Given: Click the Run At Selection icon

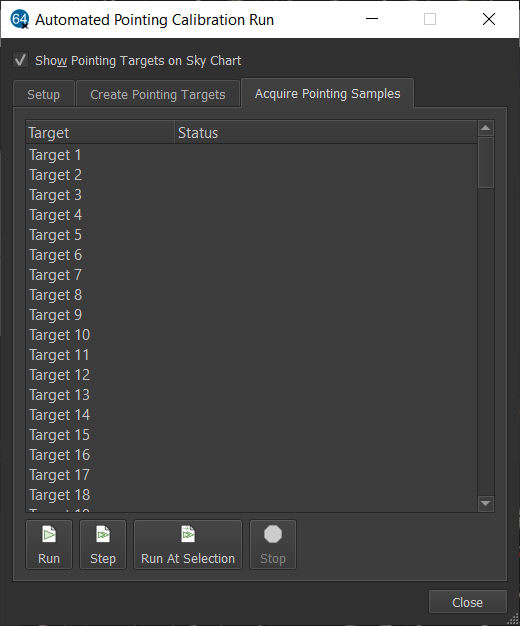Looking at the screenshot, I should click(x=188, y=534).
